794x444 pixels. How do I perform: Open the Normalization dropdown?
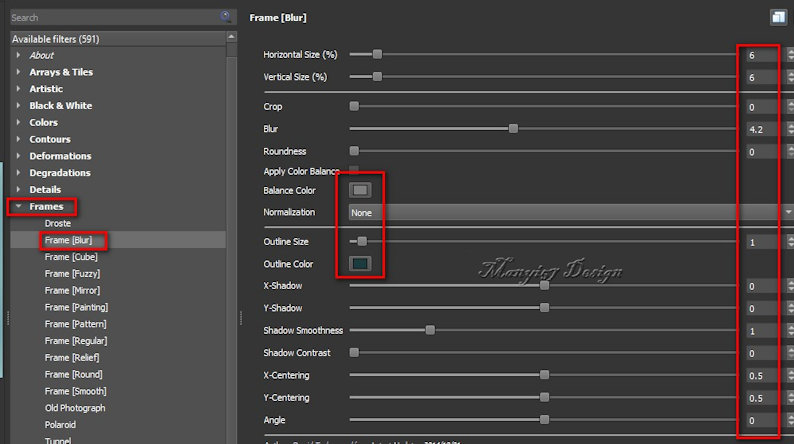(x=570, y=212)
